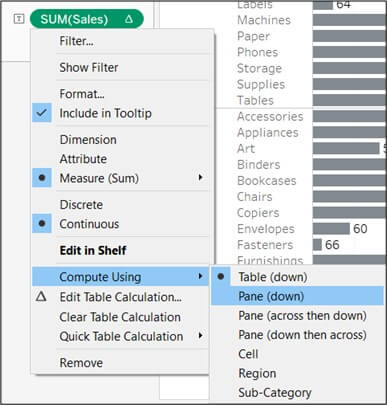Select the Measure (Sum) radio option
Screen dimensions: 387x405
pos(42,178)
